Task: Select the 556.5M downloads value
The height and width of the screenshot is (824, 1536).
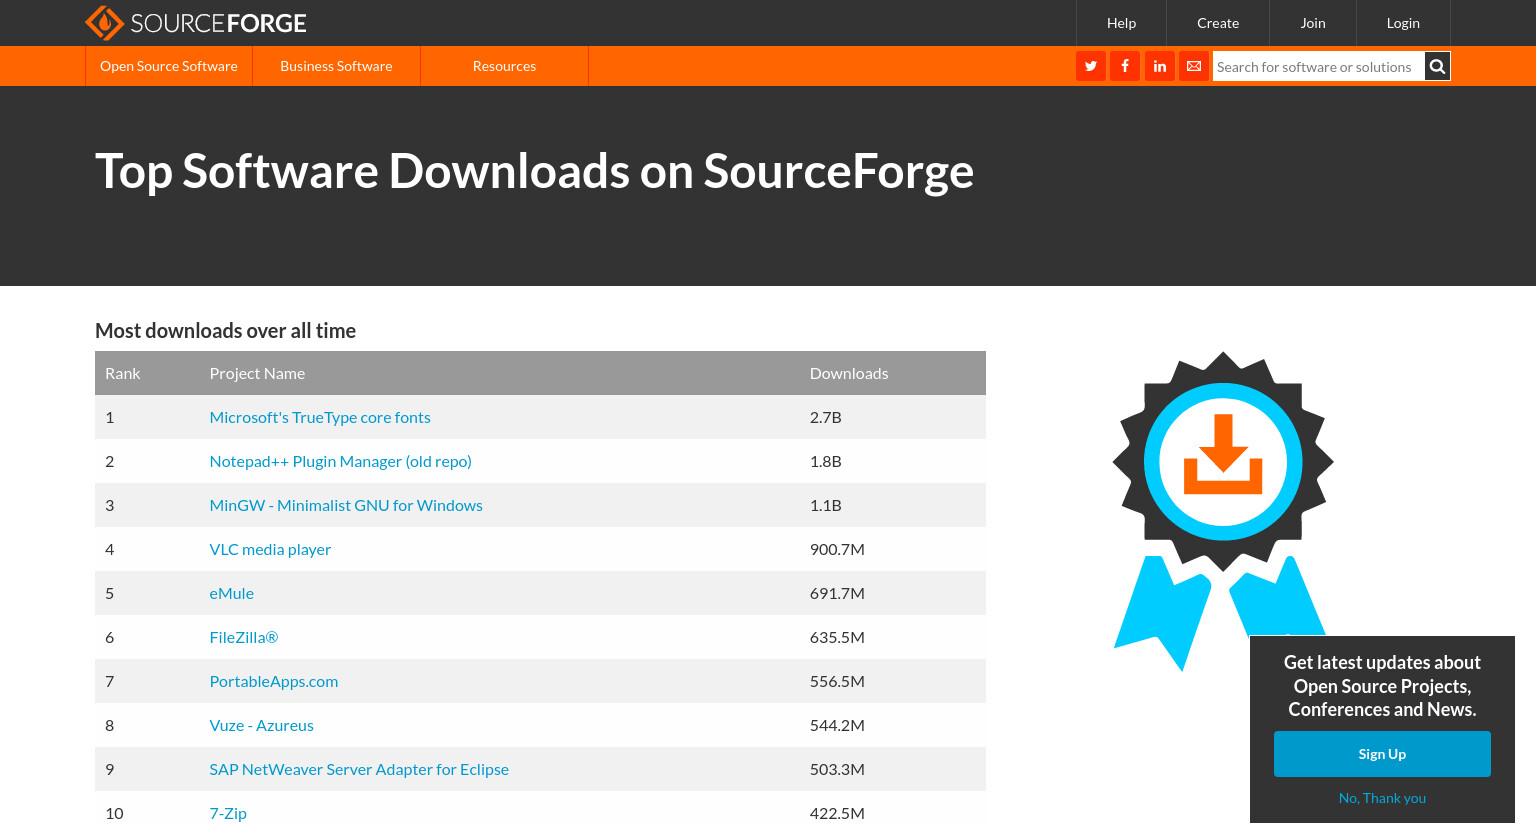Action: pyautogui.click(x=837, y=681)
